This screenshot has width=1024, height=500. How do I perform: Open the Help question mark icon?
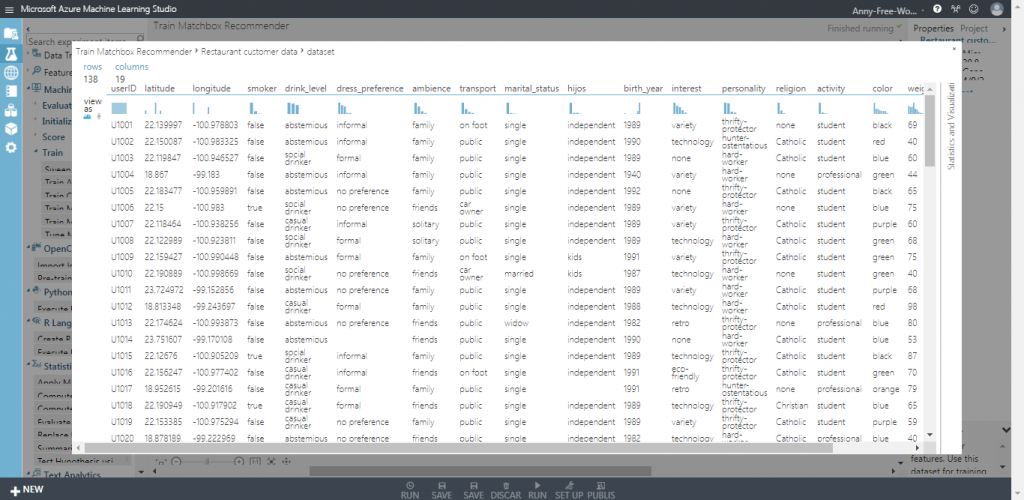point(938,9)
